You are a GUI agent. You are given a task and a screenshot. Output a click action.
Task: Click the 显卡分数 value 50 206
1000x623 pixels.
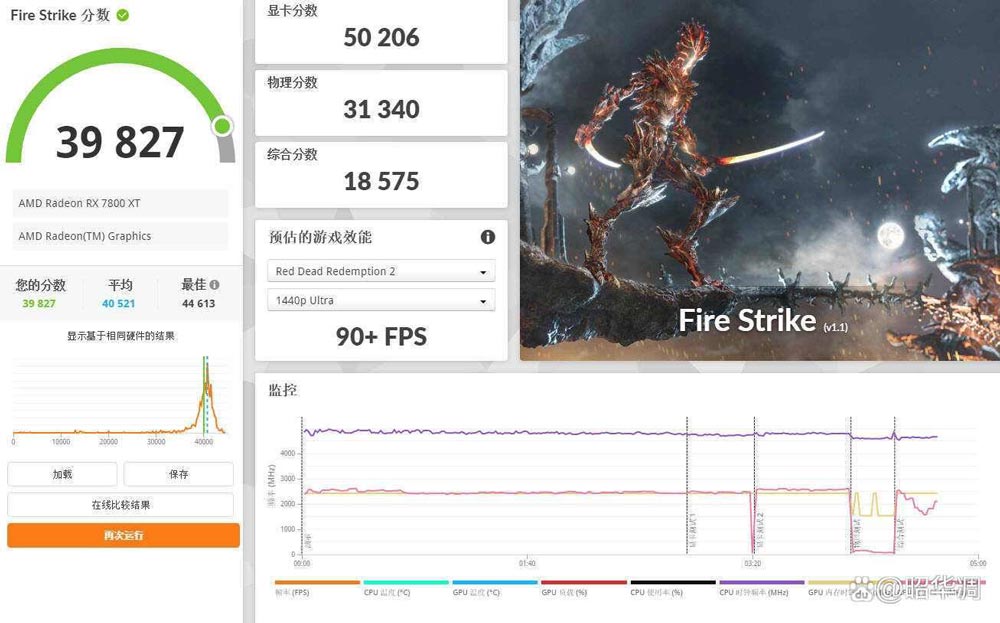(x=381, y=38)
